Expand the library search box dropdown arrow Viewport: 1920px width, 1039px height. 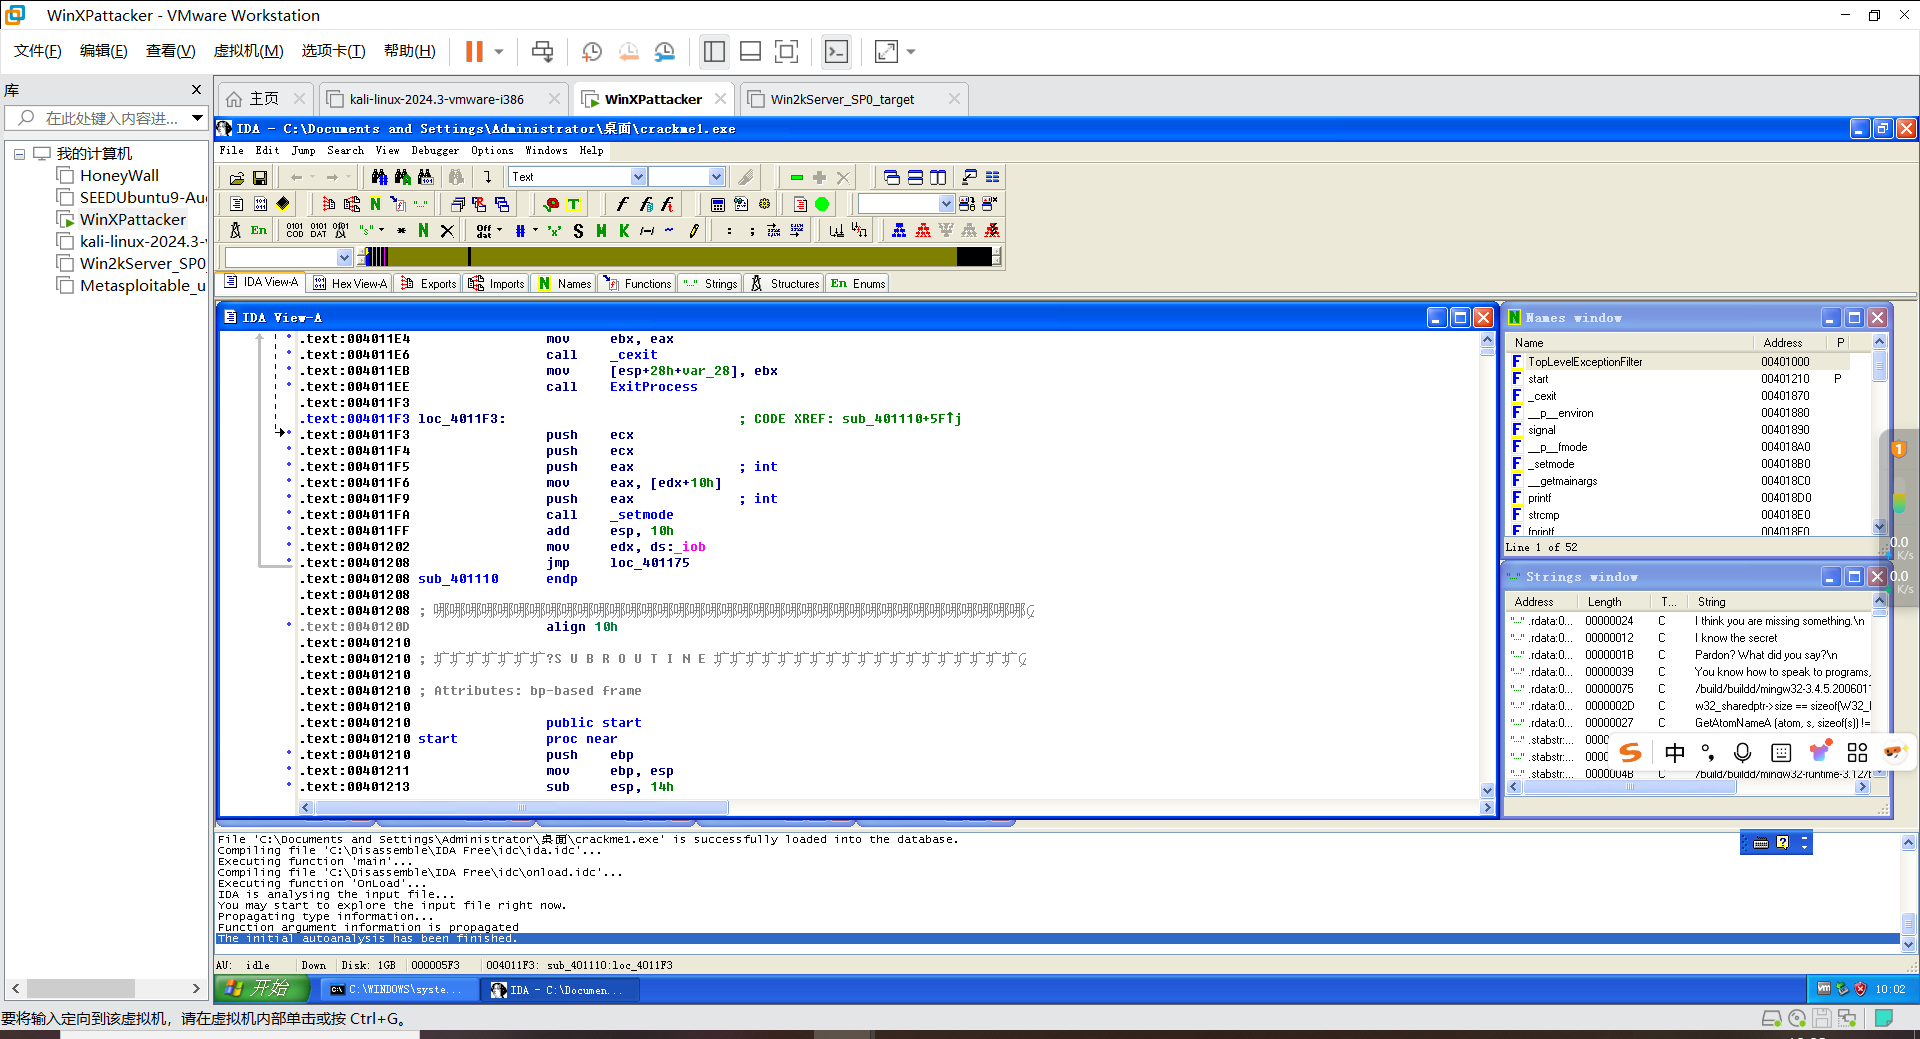tap(197, 118)
